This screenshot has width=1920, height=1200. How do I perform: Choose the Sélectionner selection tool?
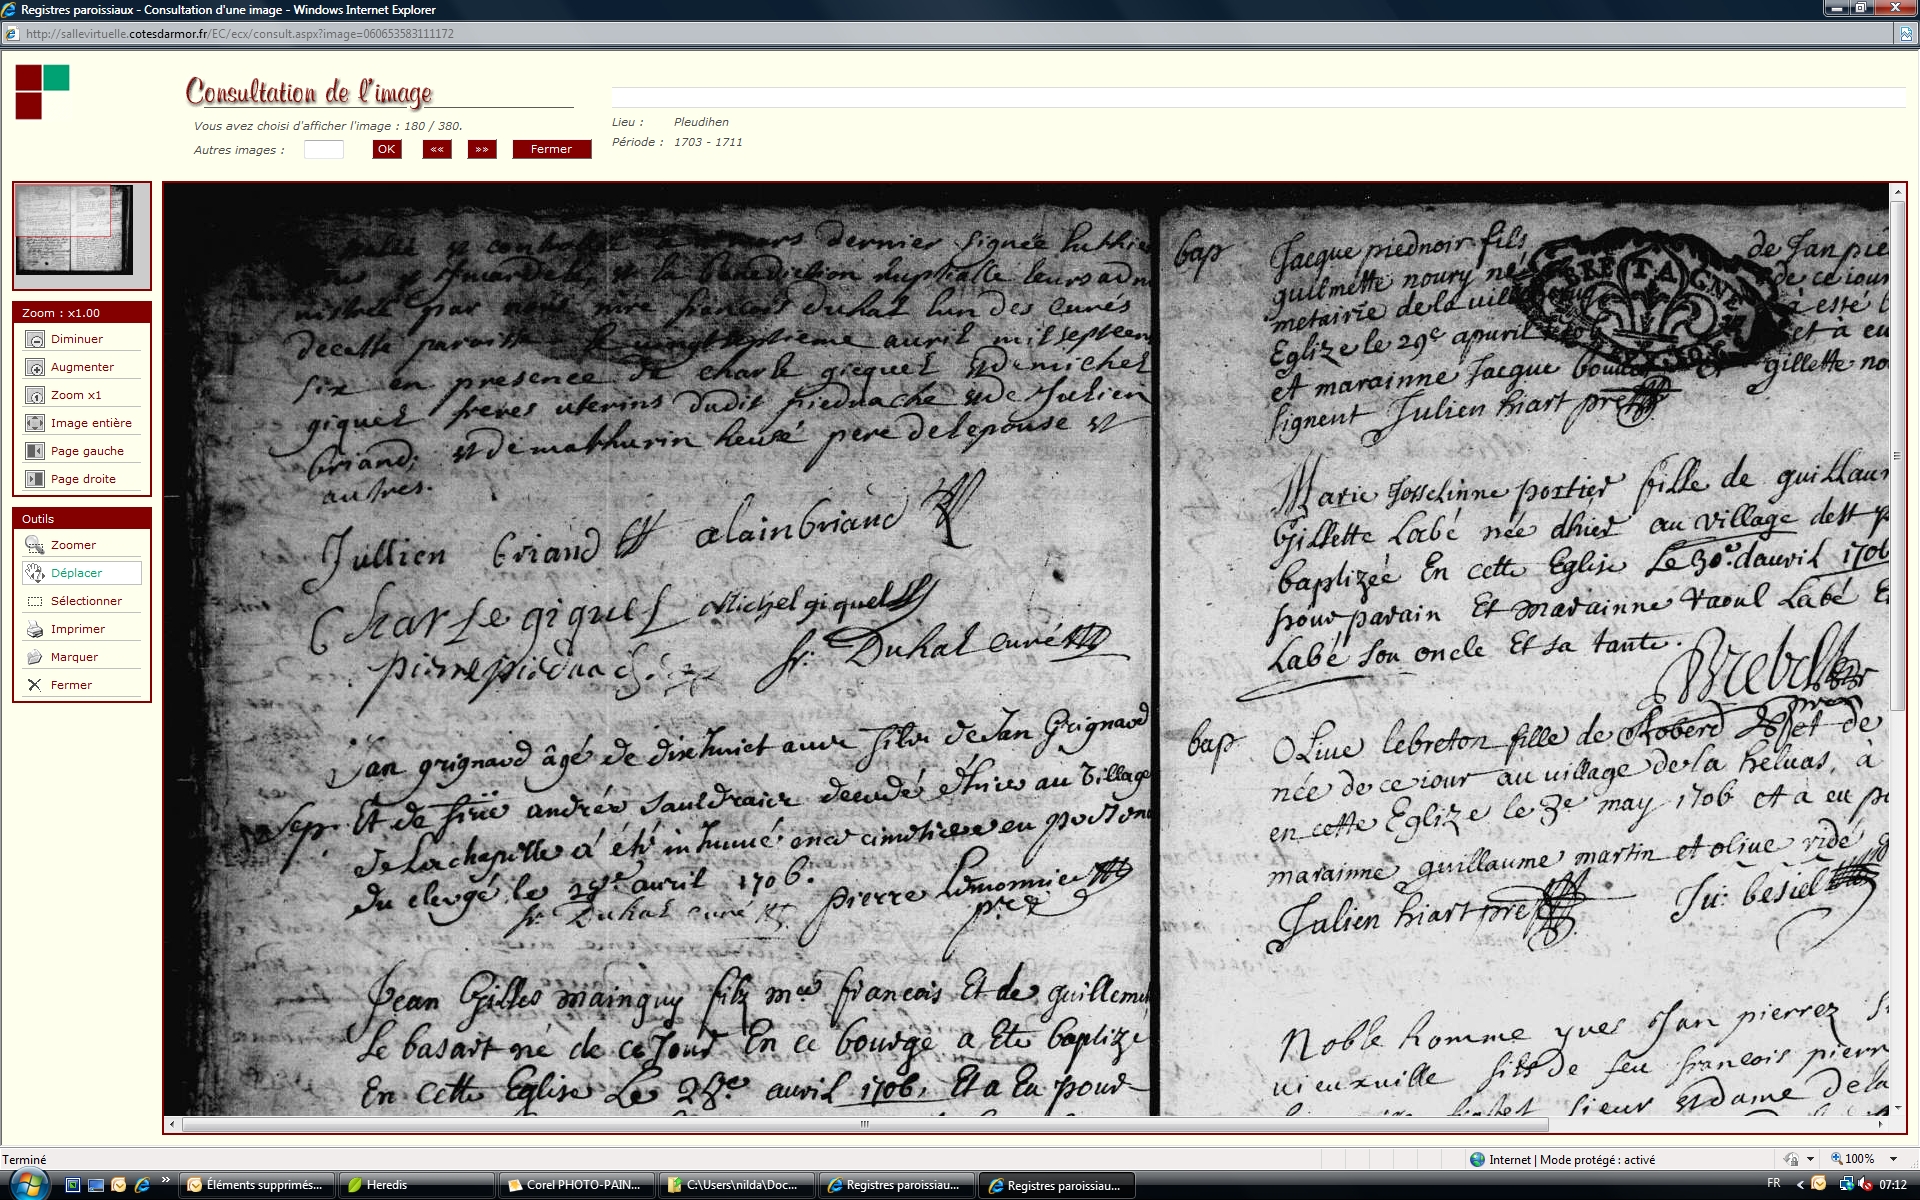coord(35,602)
